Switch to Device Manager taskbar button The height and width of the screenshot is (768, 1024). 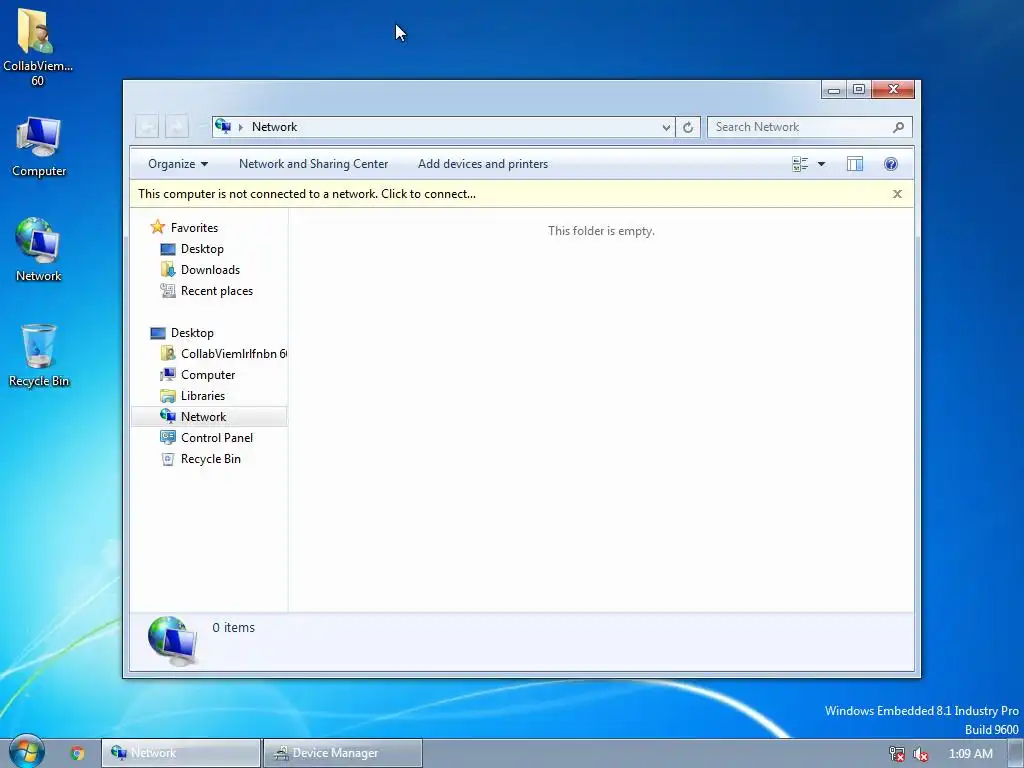point(343,753)
